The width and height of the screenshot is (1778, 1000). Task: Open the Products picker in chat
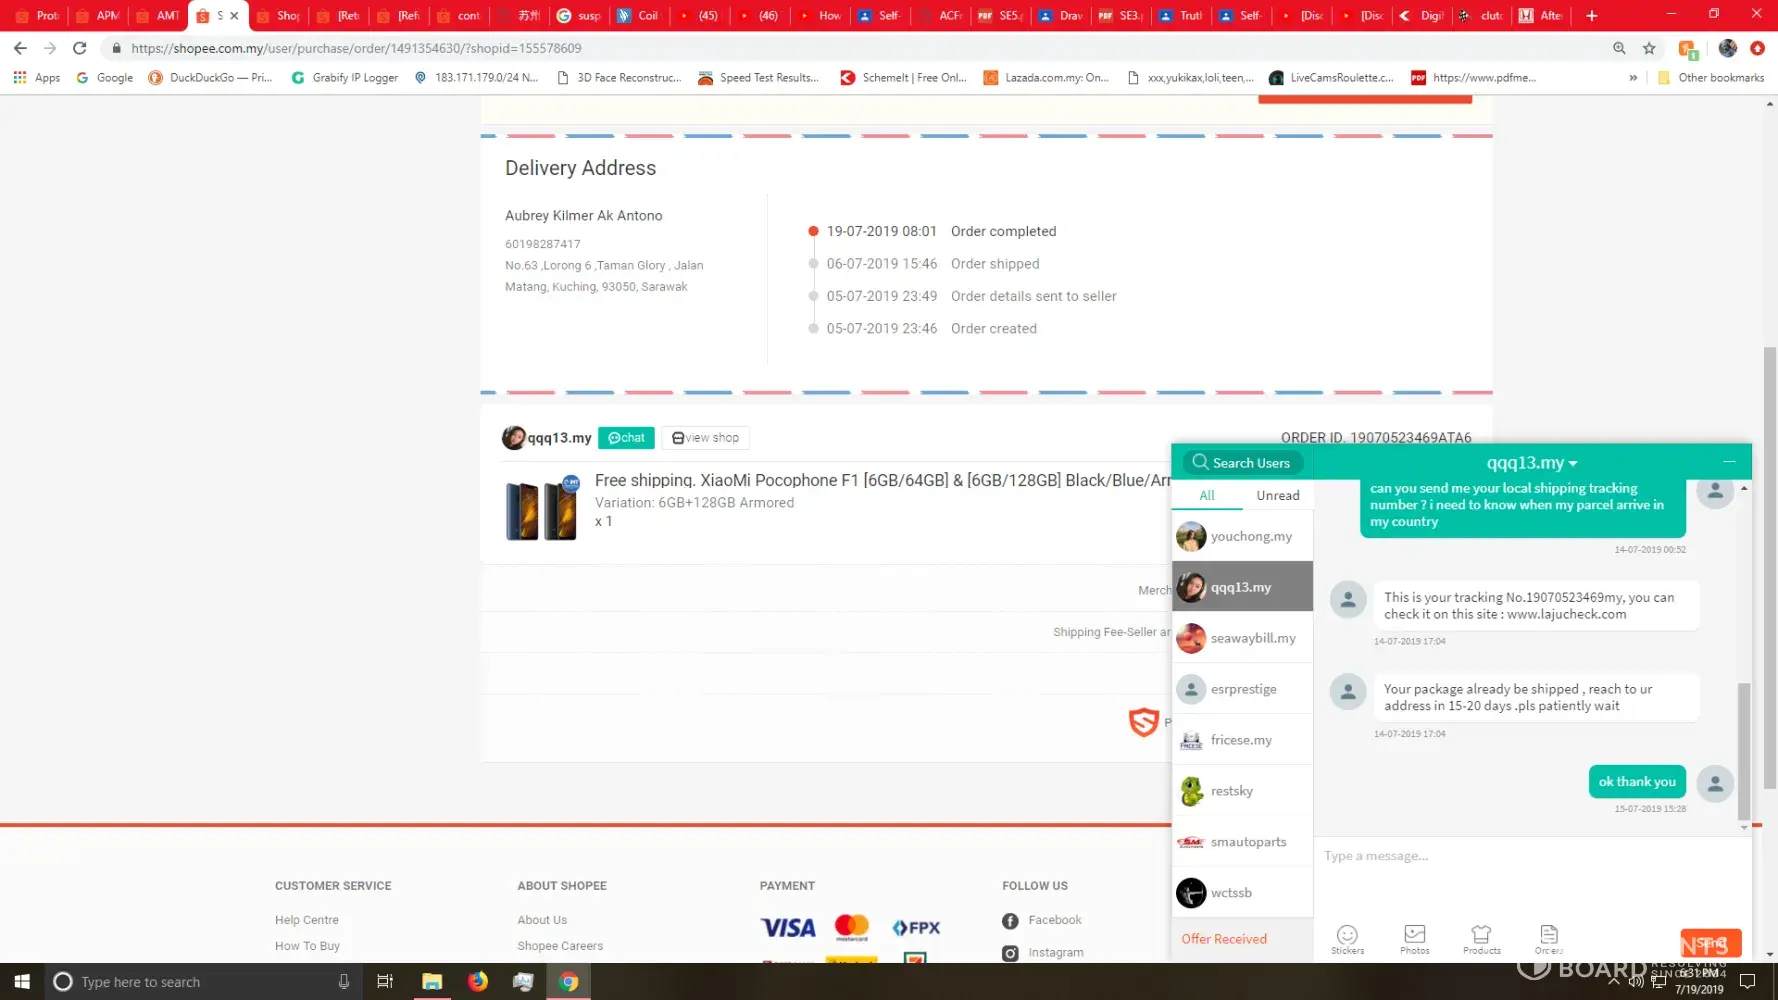[x=1481, y=939]
